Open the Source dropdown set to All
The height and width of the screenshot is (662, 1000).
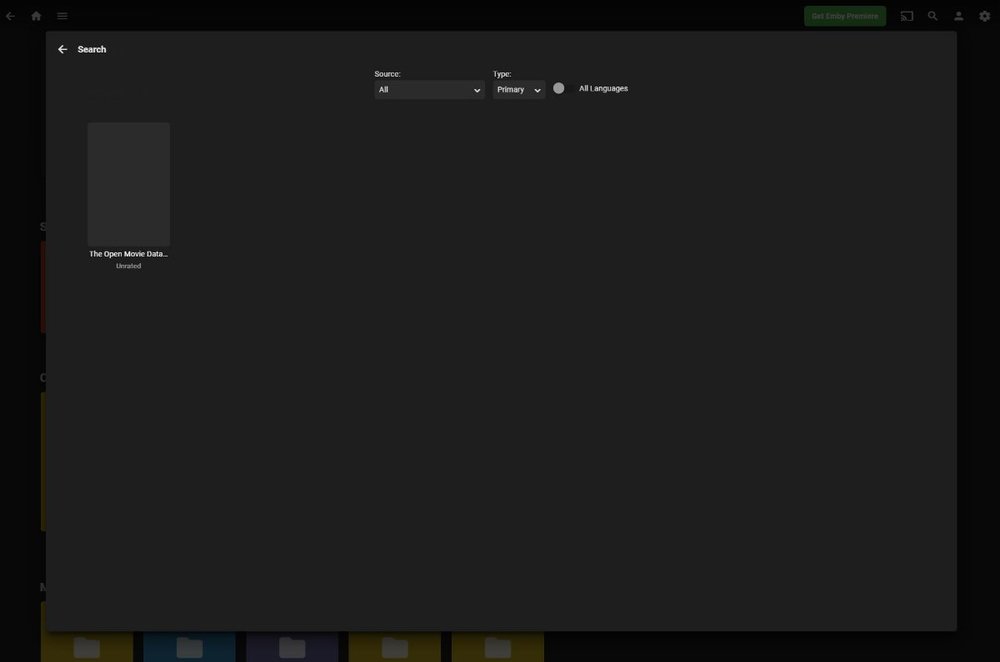[x=429, y=89]
